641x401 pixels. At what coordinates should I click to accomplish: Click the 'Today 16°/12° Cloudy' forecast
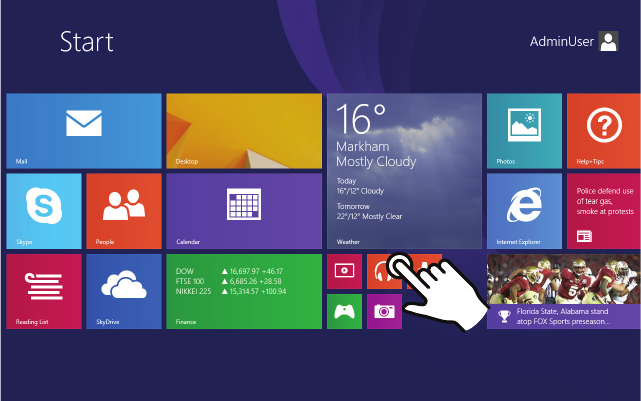coord(360,186)
